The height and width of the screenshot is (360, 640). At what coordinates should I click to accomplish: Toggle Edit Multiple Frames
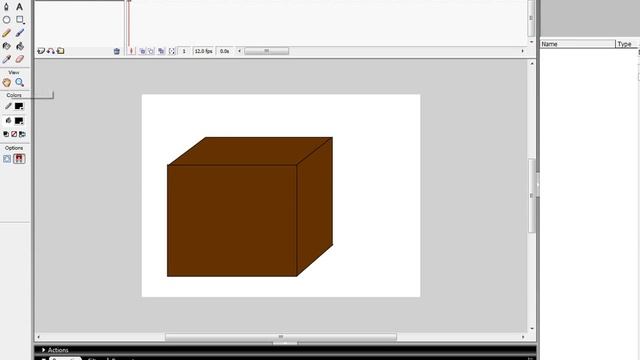[161, 51]
